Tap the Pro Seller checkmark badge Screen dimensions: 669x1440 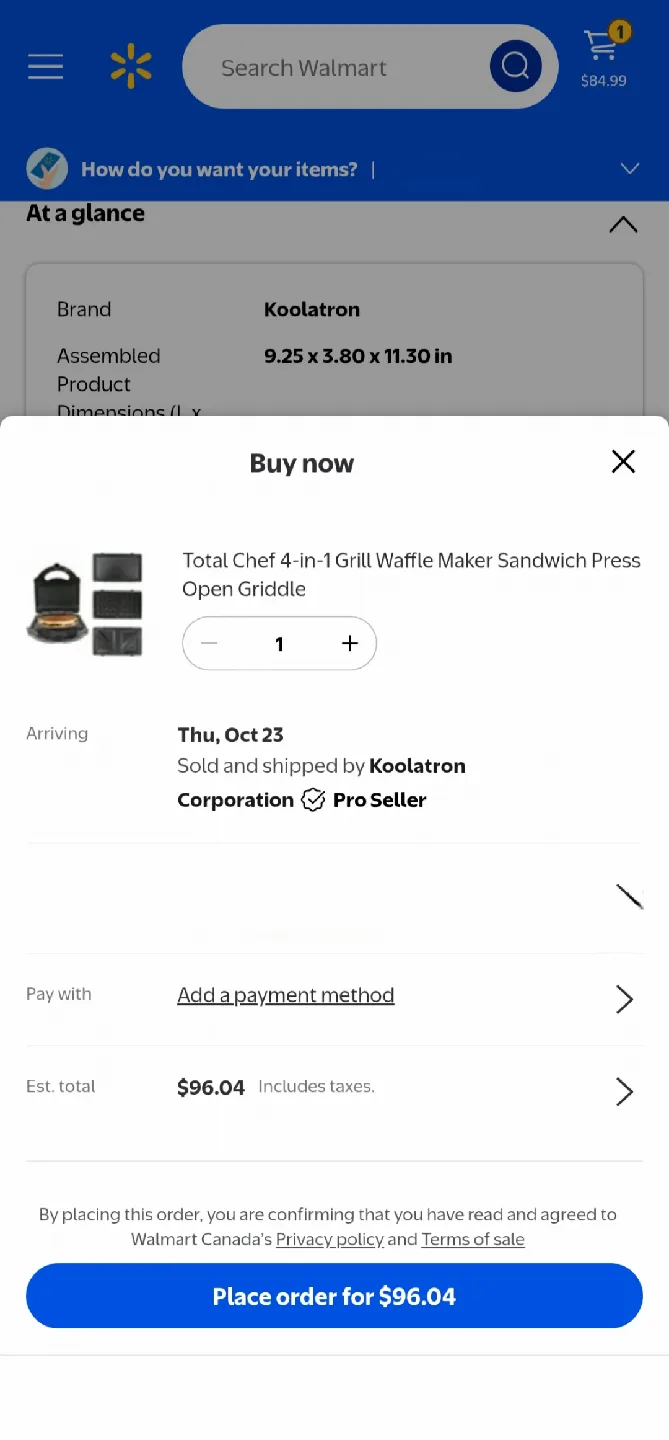[x=313, y=799]
